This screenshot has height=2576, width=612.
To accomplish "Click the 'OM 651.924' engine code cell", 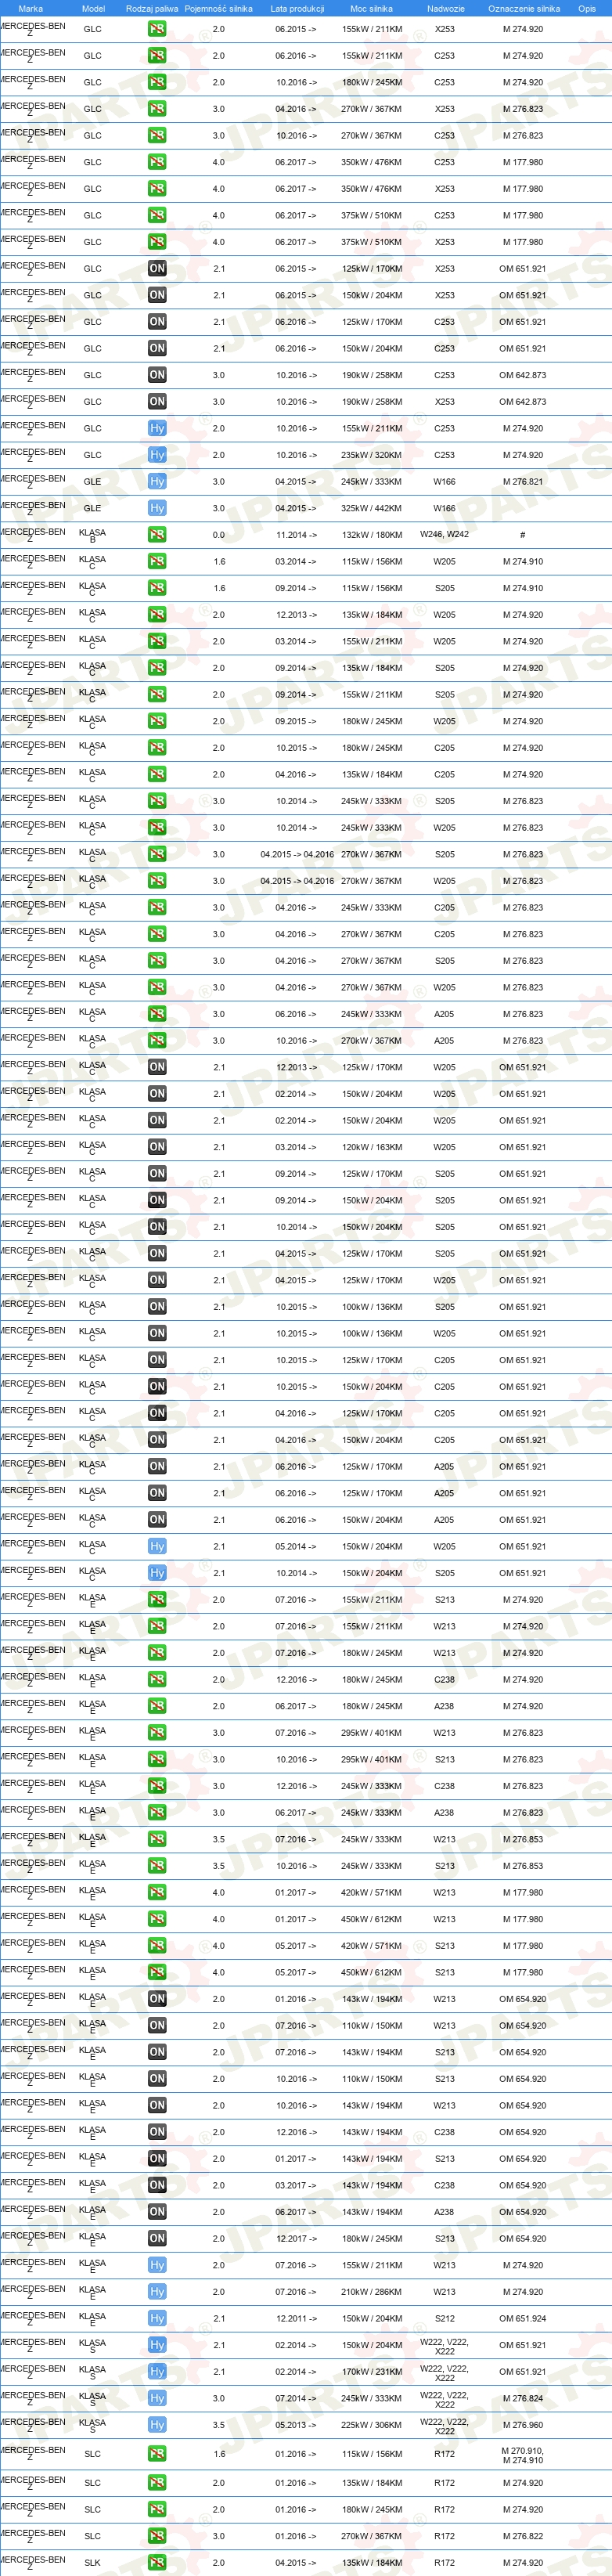I will [x=522, y=2318].
